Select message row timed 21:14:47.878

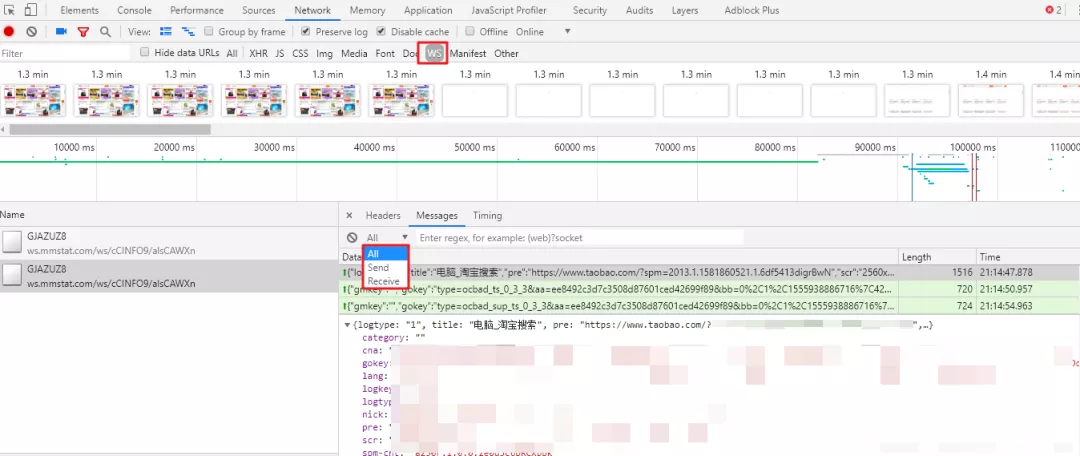[x=709, y=272]
